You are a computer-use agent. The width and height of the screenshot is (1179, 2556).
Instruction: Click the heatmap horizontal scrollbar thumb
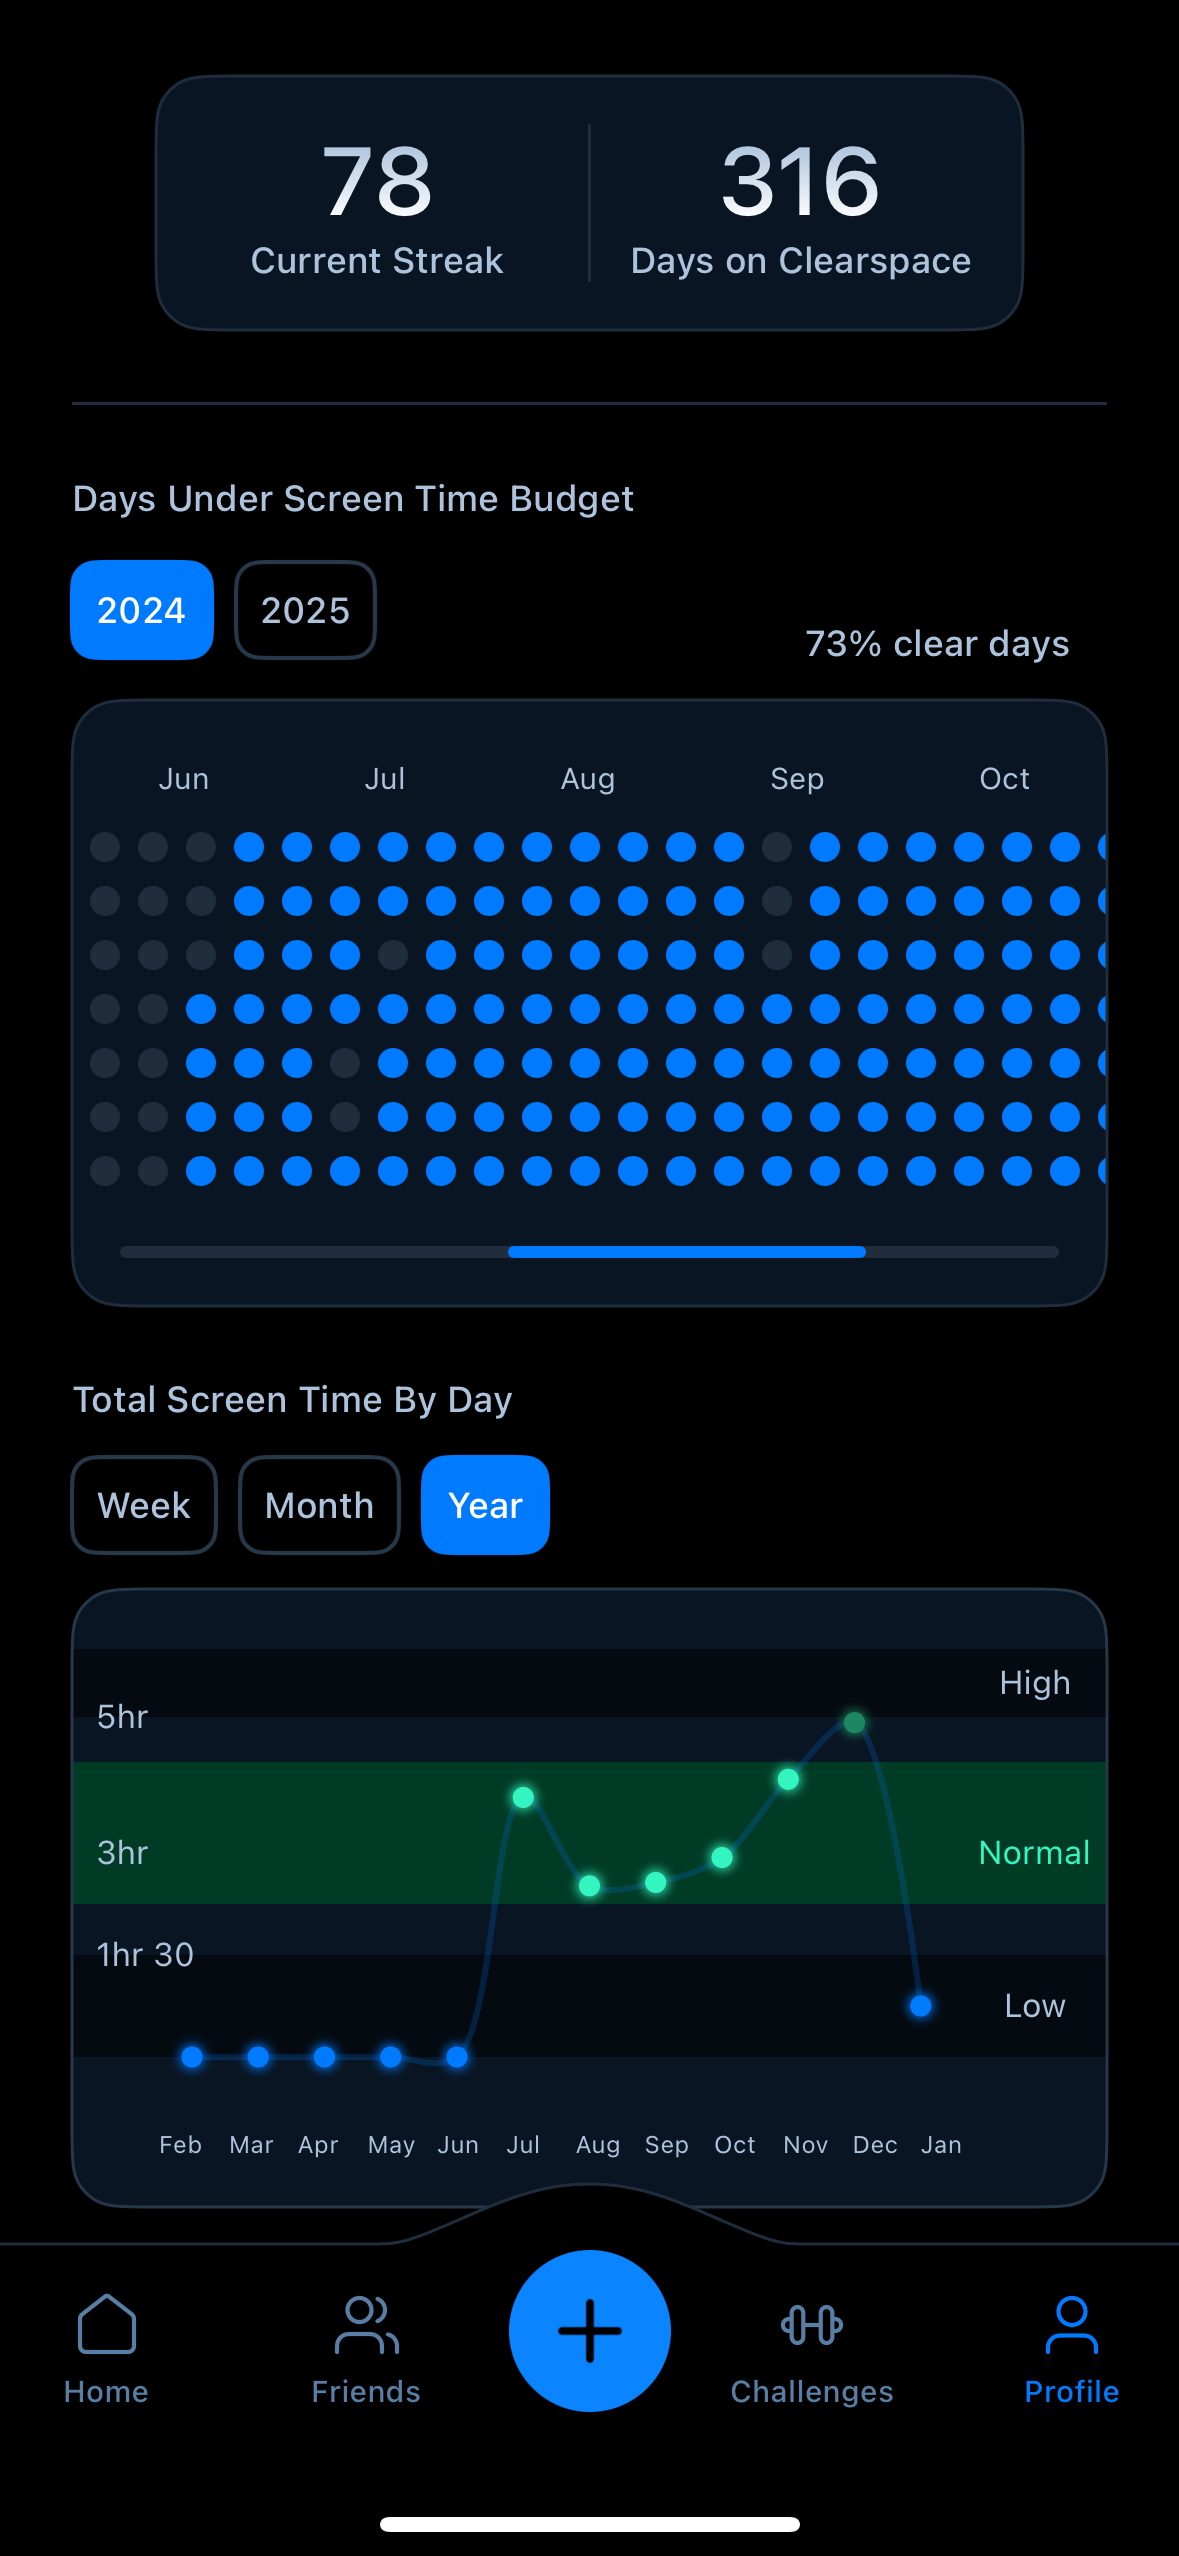pos(686,1252)
